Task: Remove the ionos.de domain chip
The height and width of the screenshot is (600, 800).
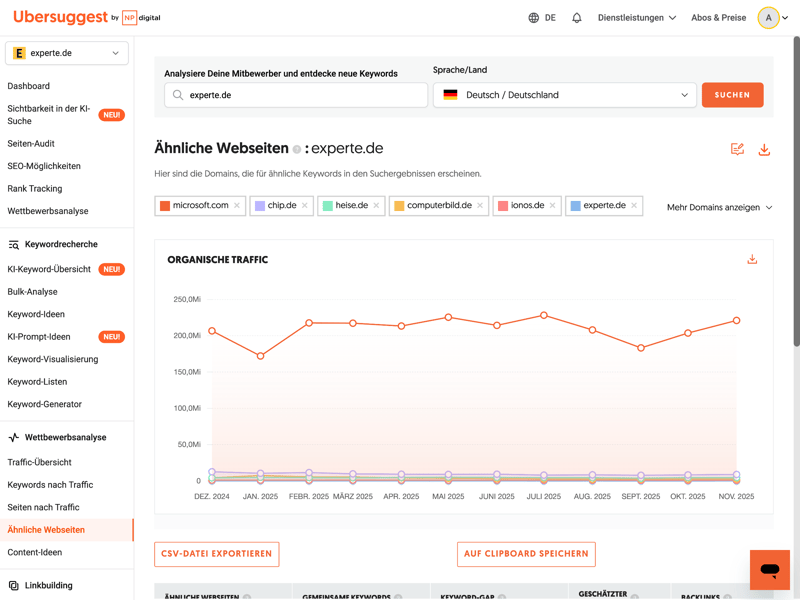Action: tap(552, 206)
